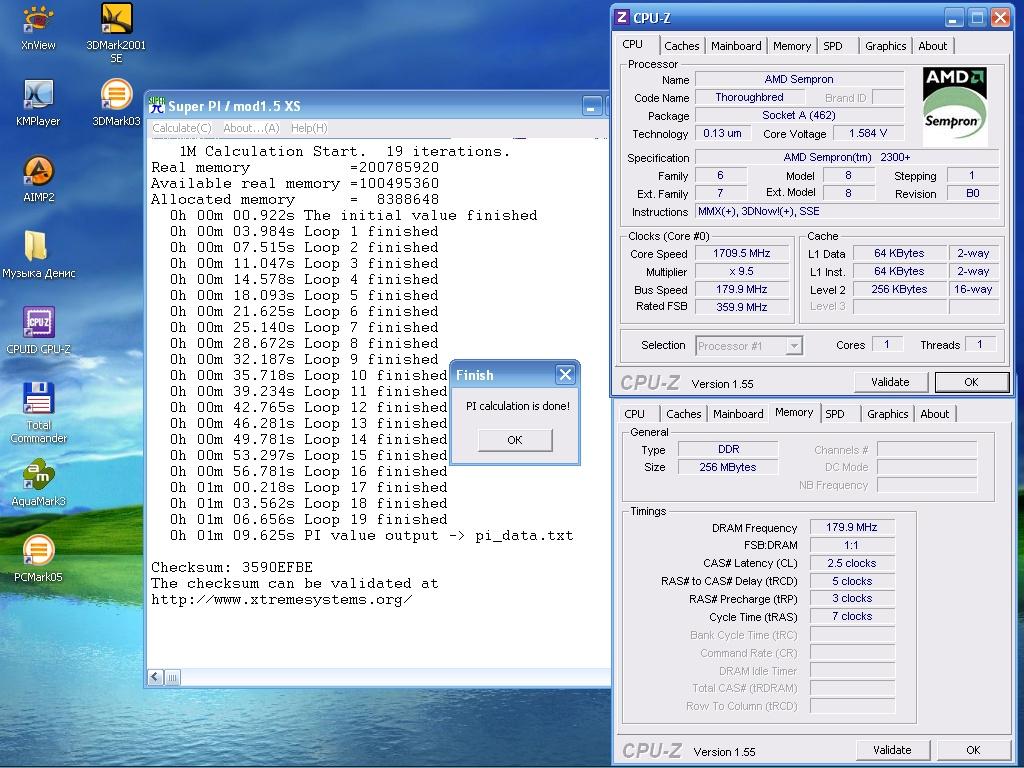
Task: Click the Specification field AMD Sempron(tm) 2300+
Action: pyautogui.click(x=846, y=157)
